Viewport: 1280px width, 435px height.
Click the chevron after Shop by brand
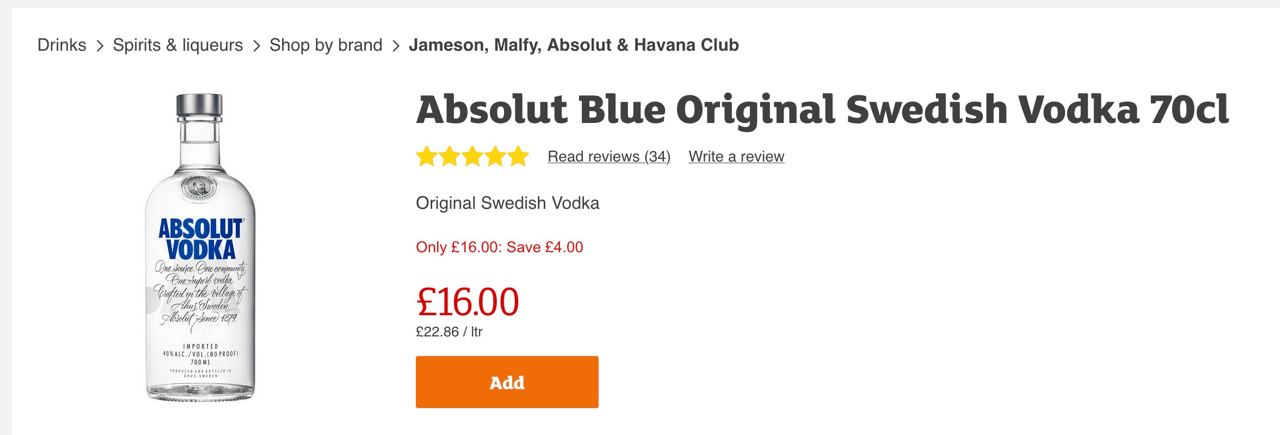coord(396,46)
